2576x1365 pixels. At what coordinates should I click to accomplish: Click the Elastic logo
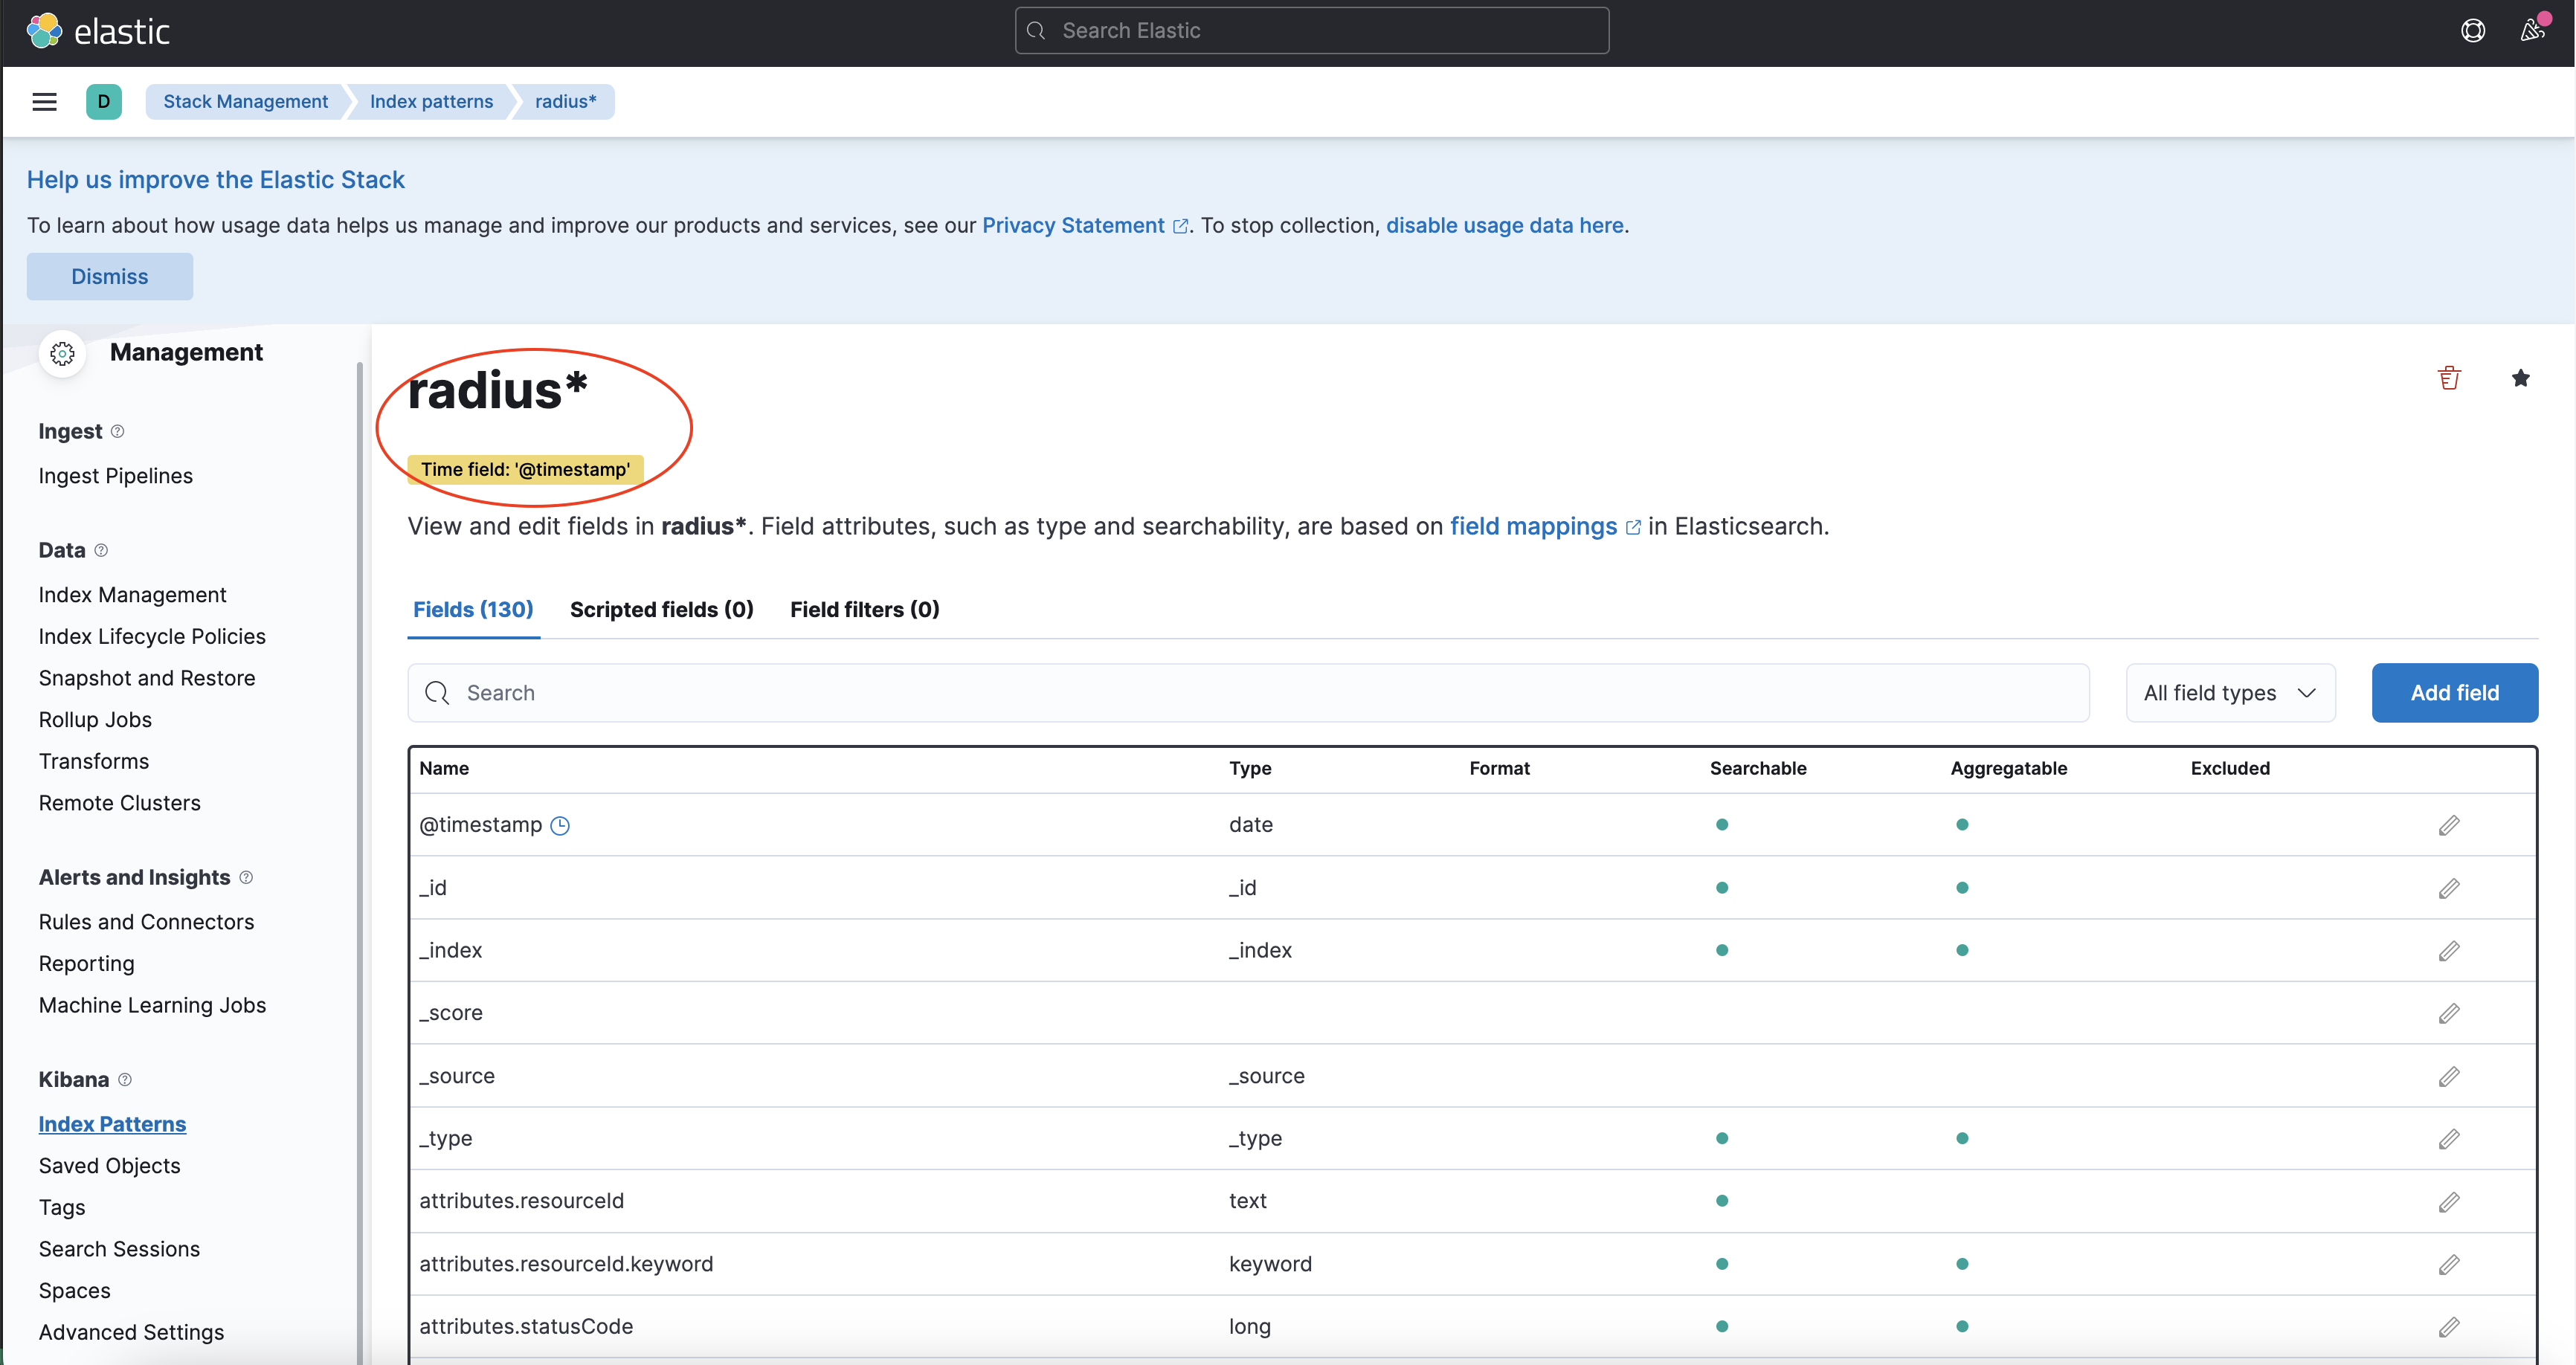98,31
